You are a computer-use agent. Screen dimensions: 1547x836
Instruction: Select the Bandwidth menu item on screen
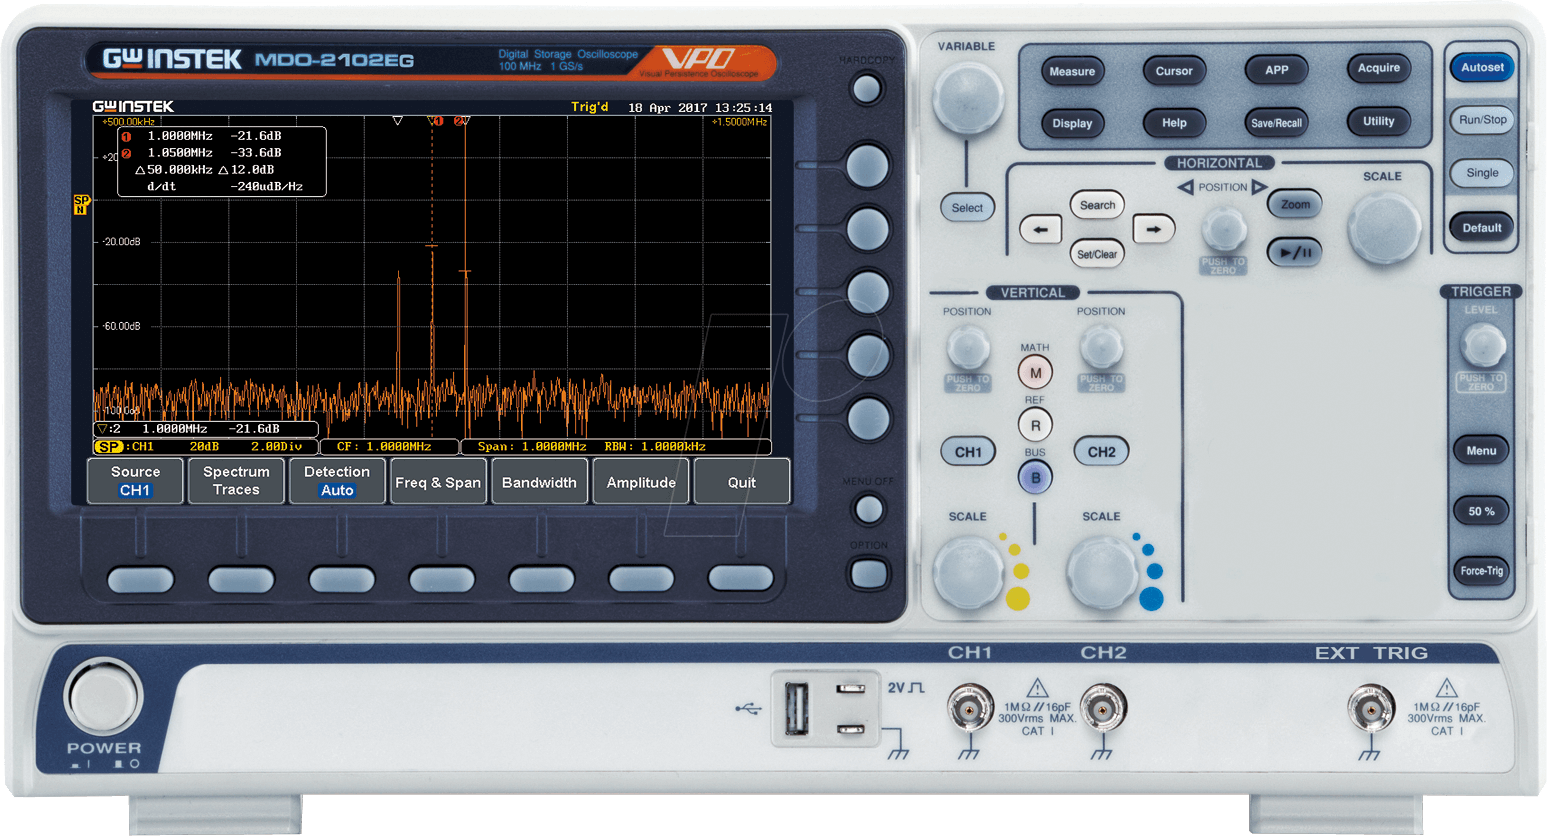(539, 482)
